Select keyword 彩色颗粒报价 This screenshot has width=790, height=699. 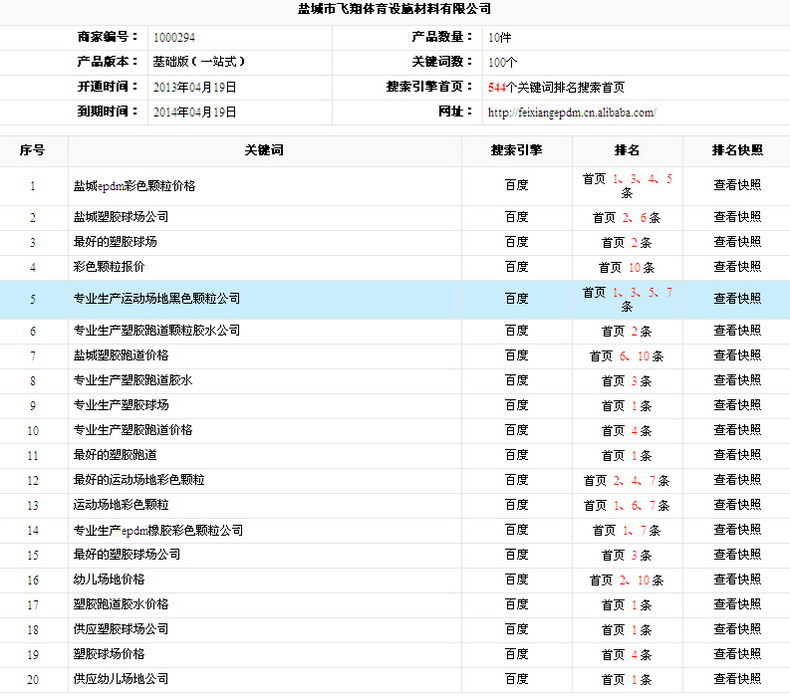coord(109,267)
